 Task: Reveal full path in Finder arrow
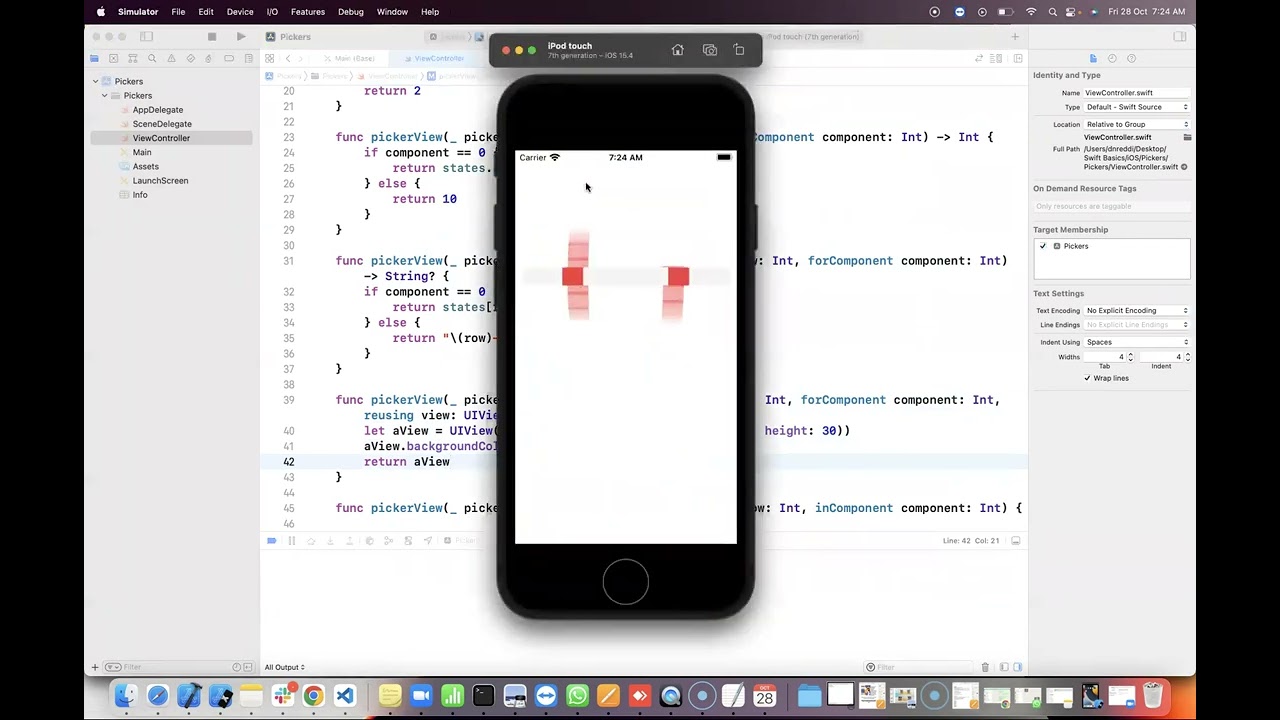pyautogui.click(x=1185, y=167)
